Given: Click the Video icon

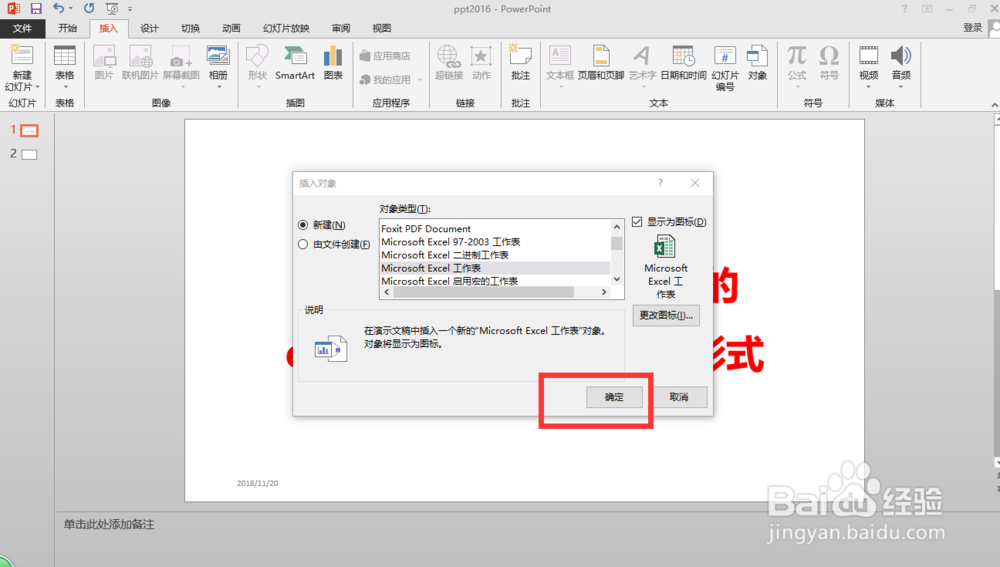Looking at the screenshot, I should 868,56.
